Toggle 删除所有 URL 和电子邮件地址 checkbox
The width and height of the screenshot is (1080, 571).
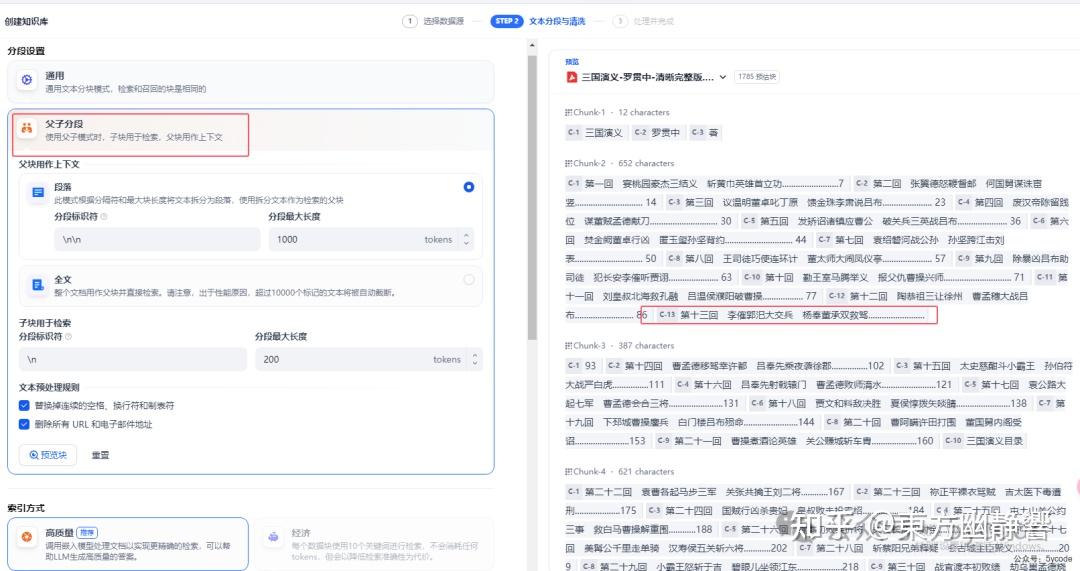[24, 424]
